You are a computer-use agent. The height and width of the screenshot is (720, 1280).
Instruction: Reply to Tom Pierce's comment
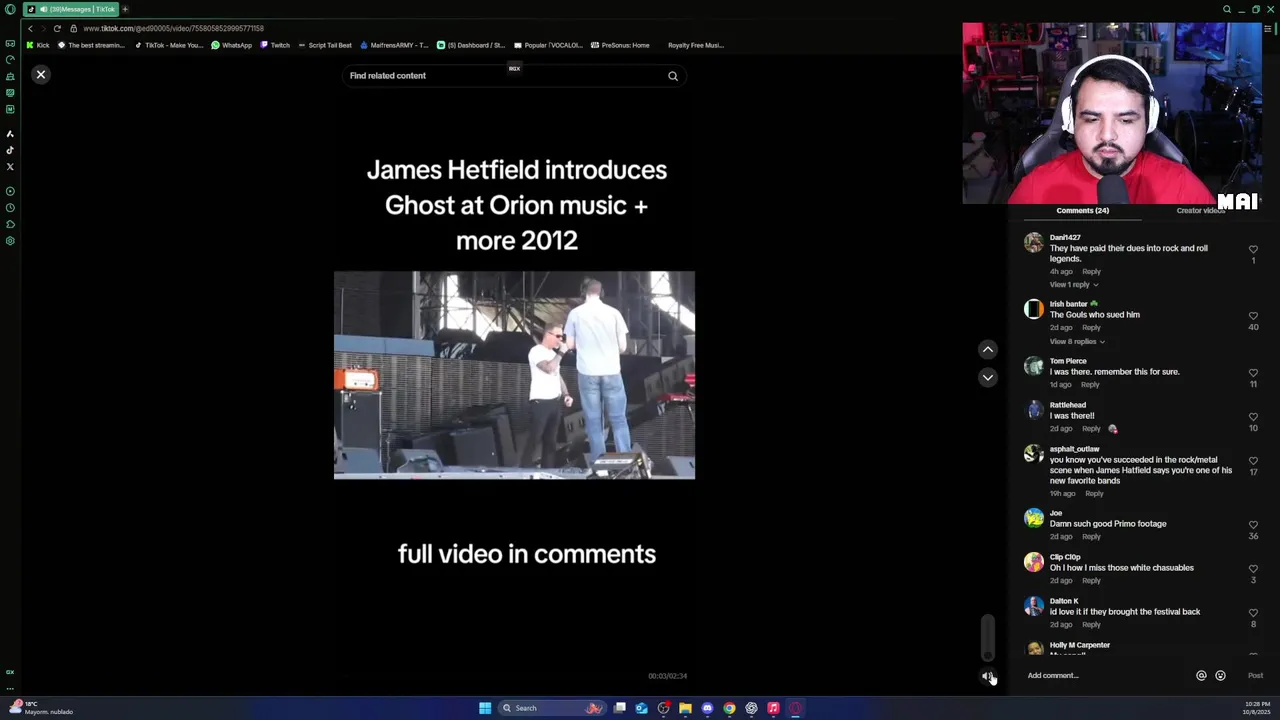click(x=1090, y=385)
